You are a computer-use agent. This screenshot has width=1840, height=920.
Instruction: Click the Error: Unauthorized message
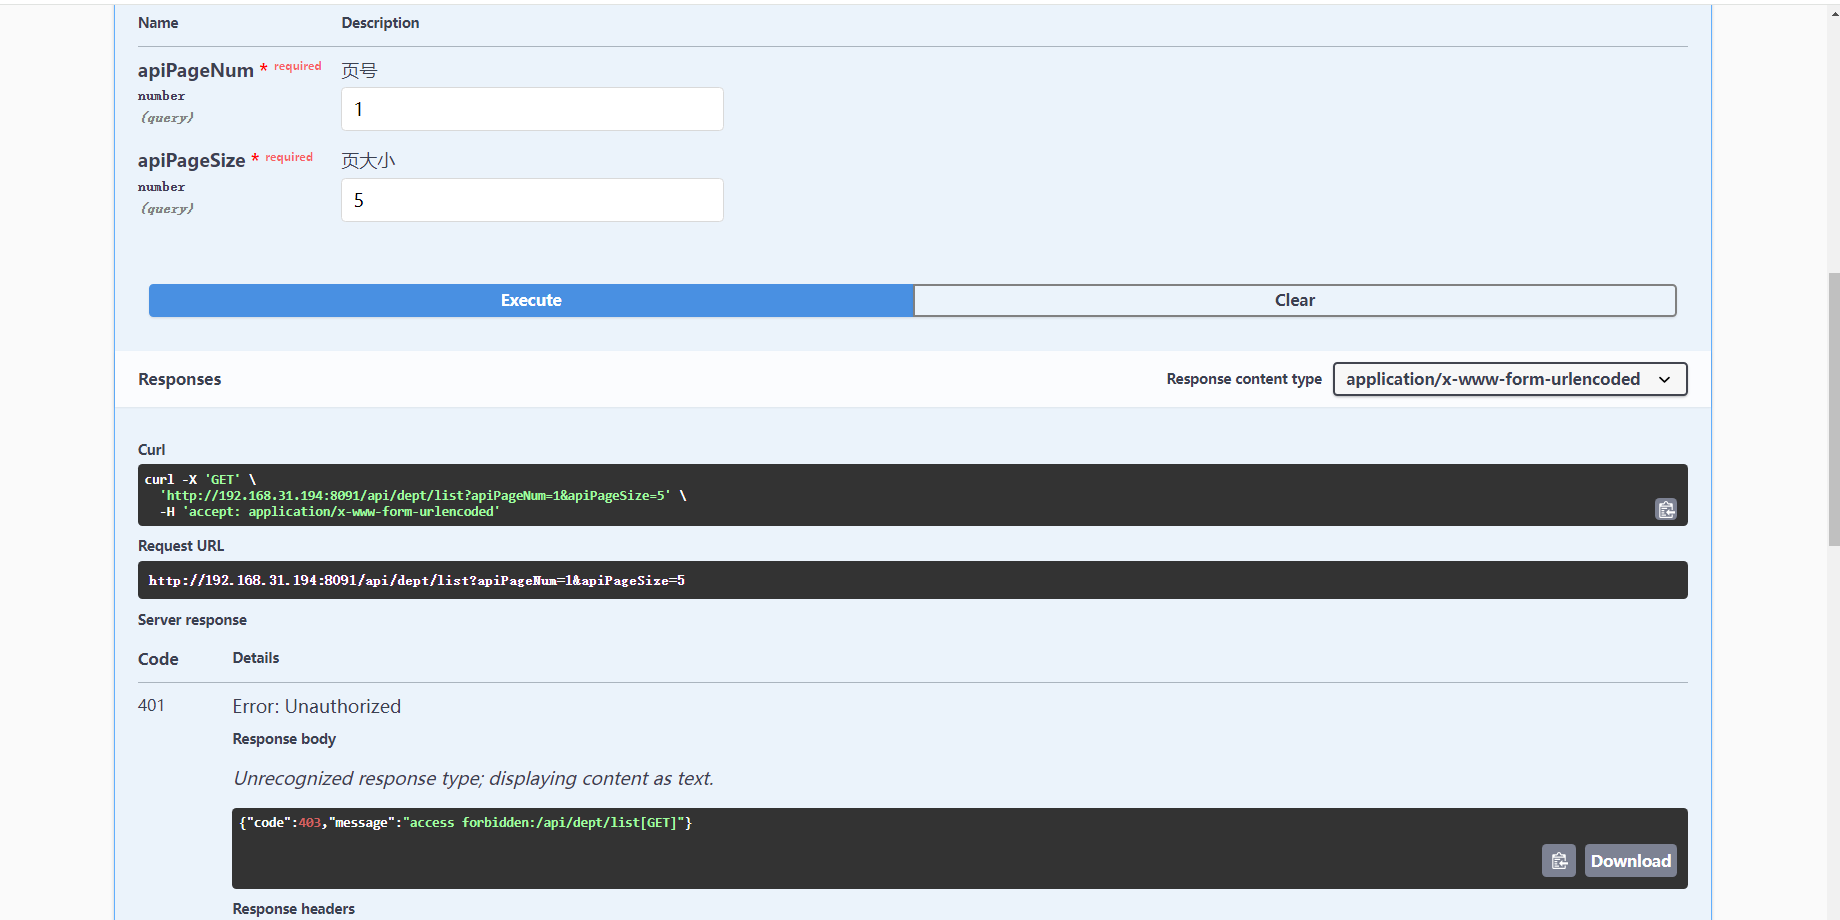tap(317, 706)
